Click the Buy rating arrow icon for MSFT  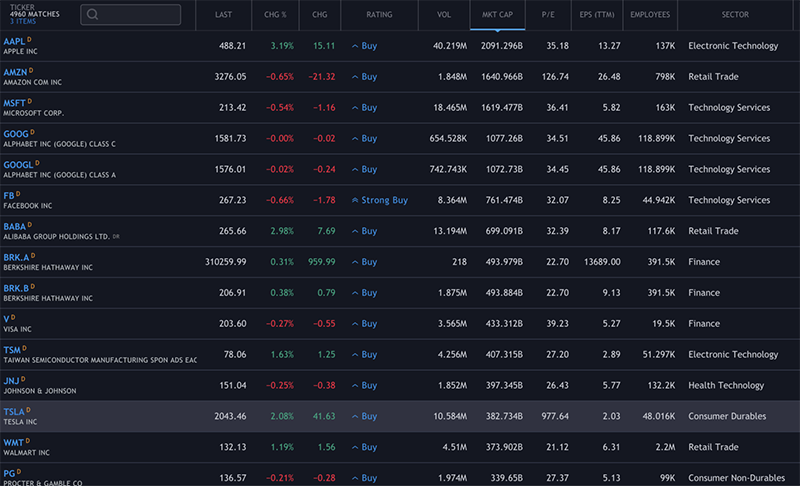tap(355, 108)
